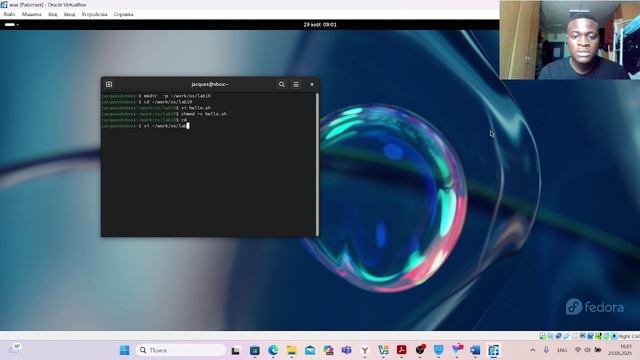Screen dimensions: 640x360
Task: Click the current 'vi ~/work/os/lab' prompt line
Action: coord(146,126)
